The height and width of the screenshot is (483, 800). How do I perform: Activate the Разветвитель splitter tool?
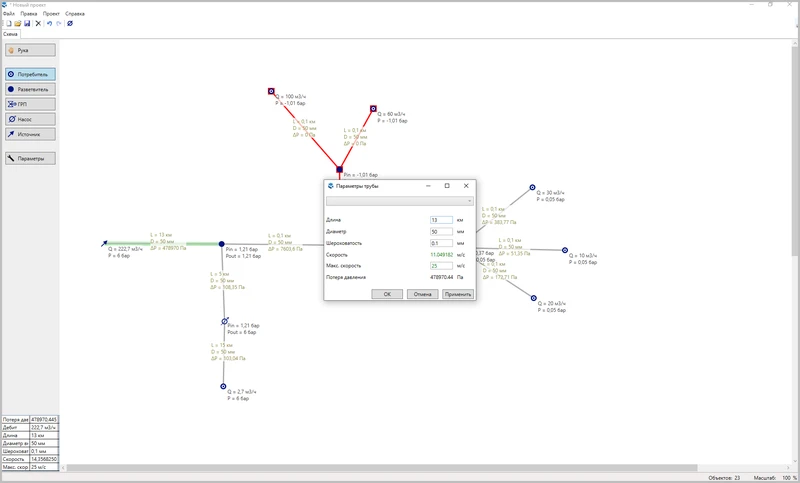pos(29,89)
